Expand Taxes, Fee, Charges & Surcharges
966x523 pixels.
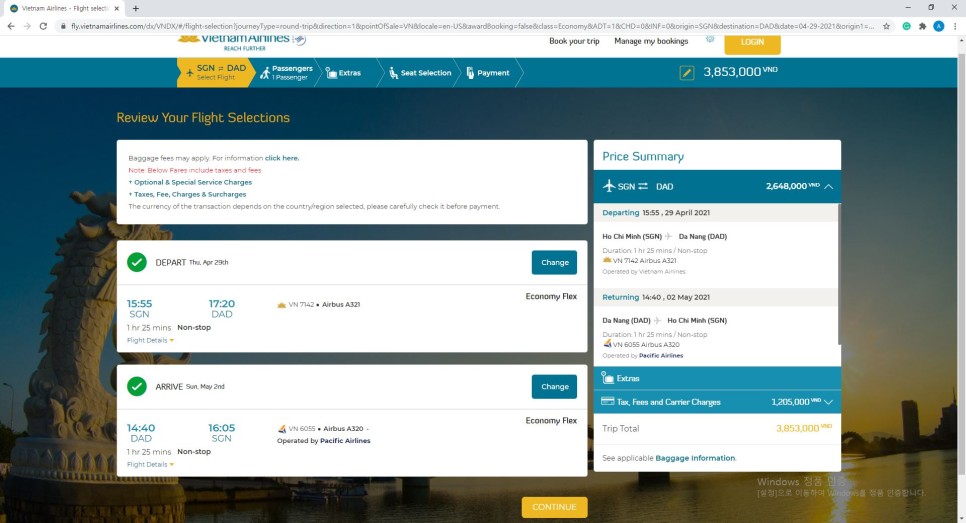[187, 194]
